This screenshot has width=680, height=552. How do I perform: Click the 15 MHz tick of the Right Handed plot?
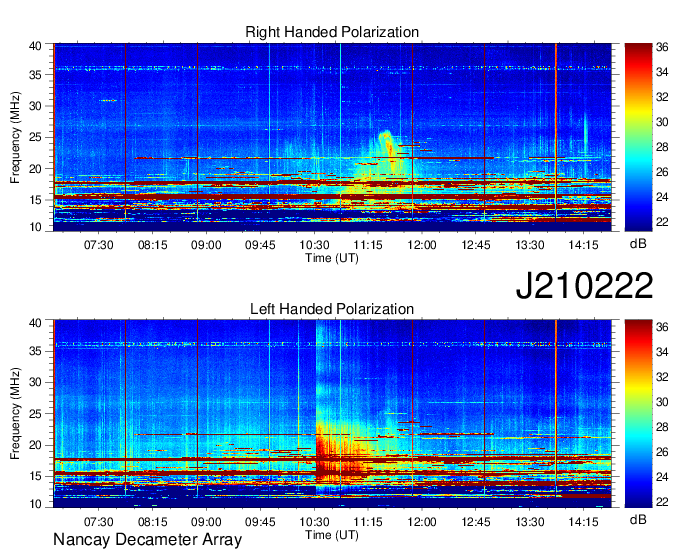[x=35, y=200]
